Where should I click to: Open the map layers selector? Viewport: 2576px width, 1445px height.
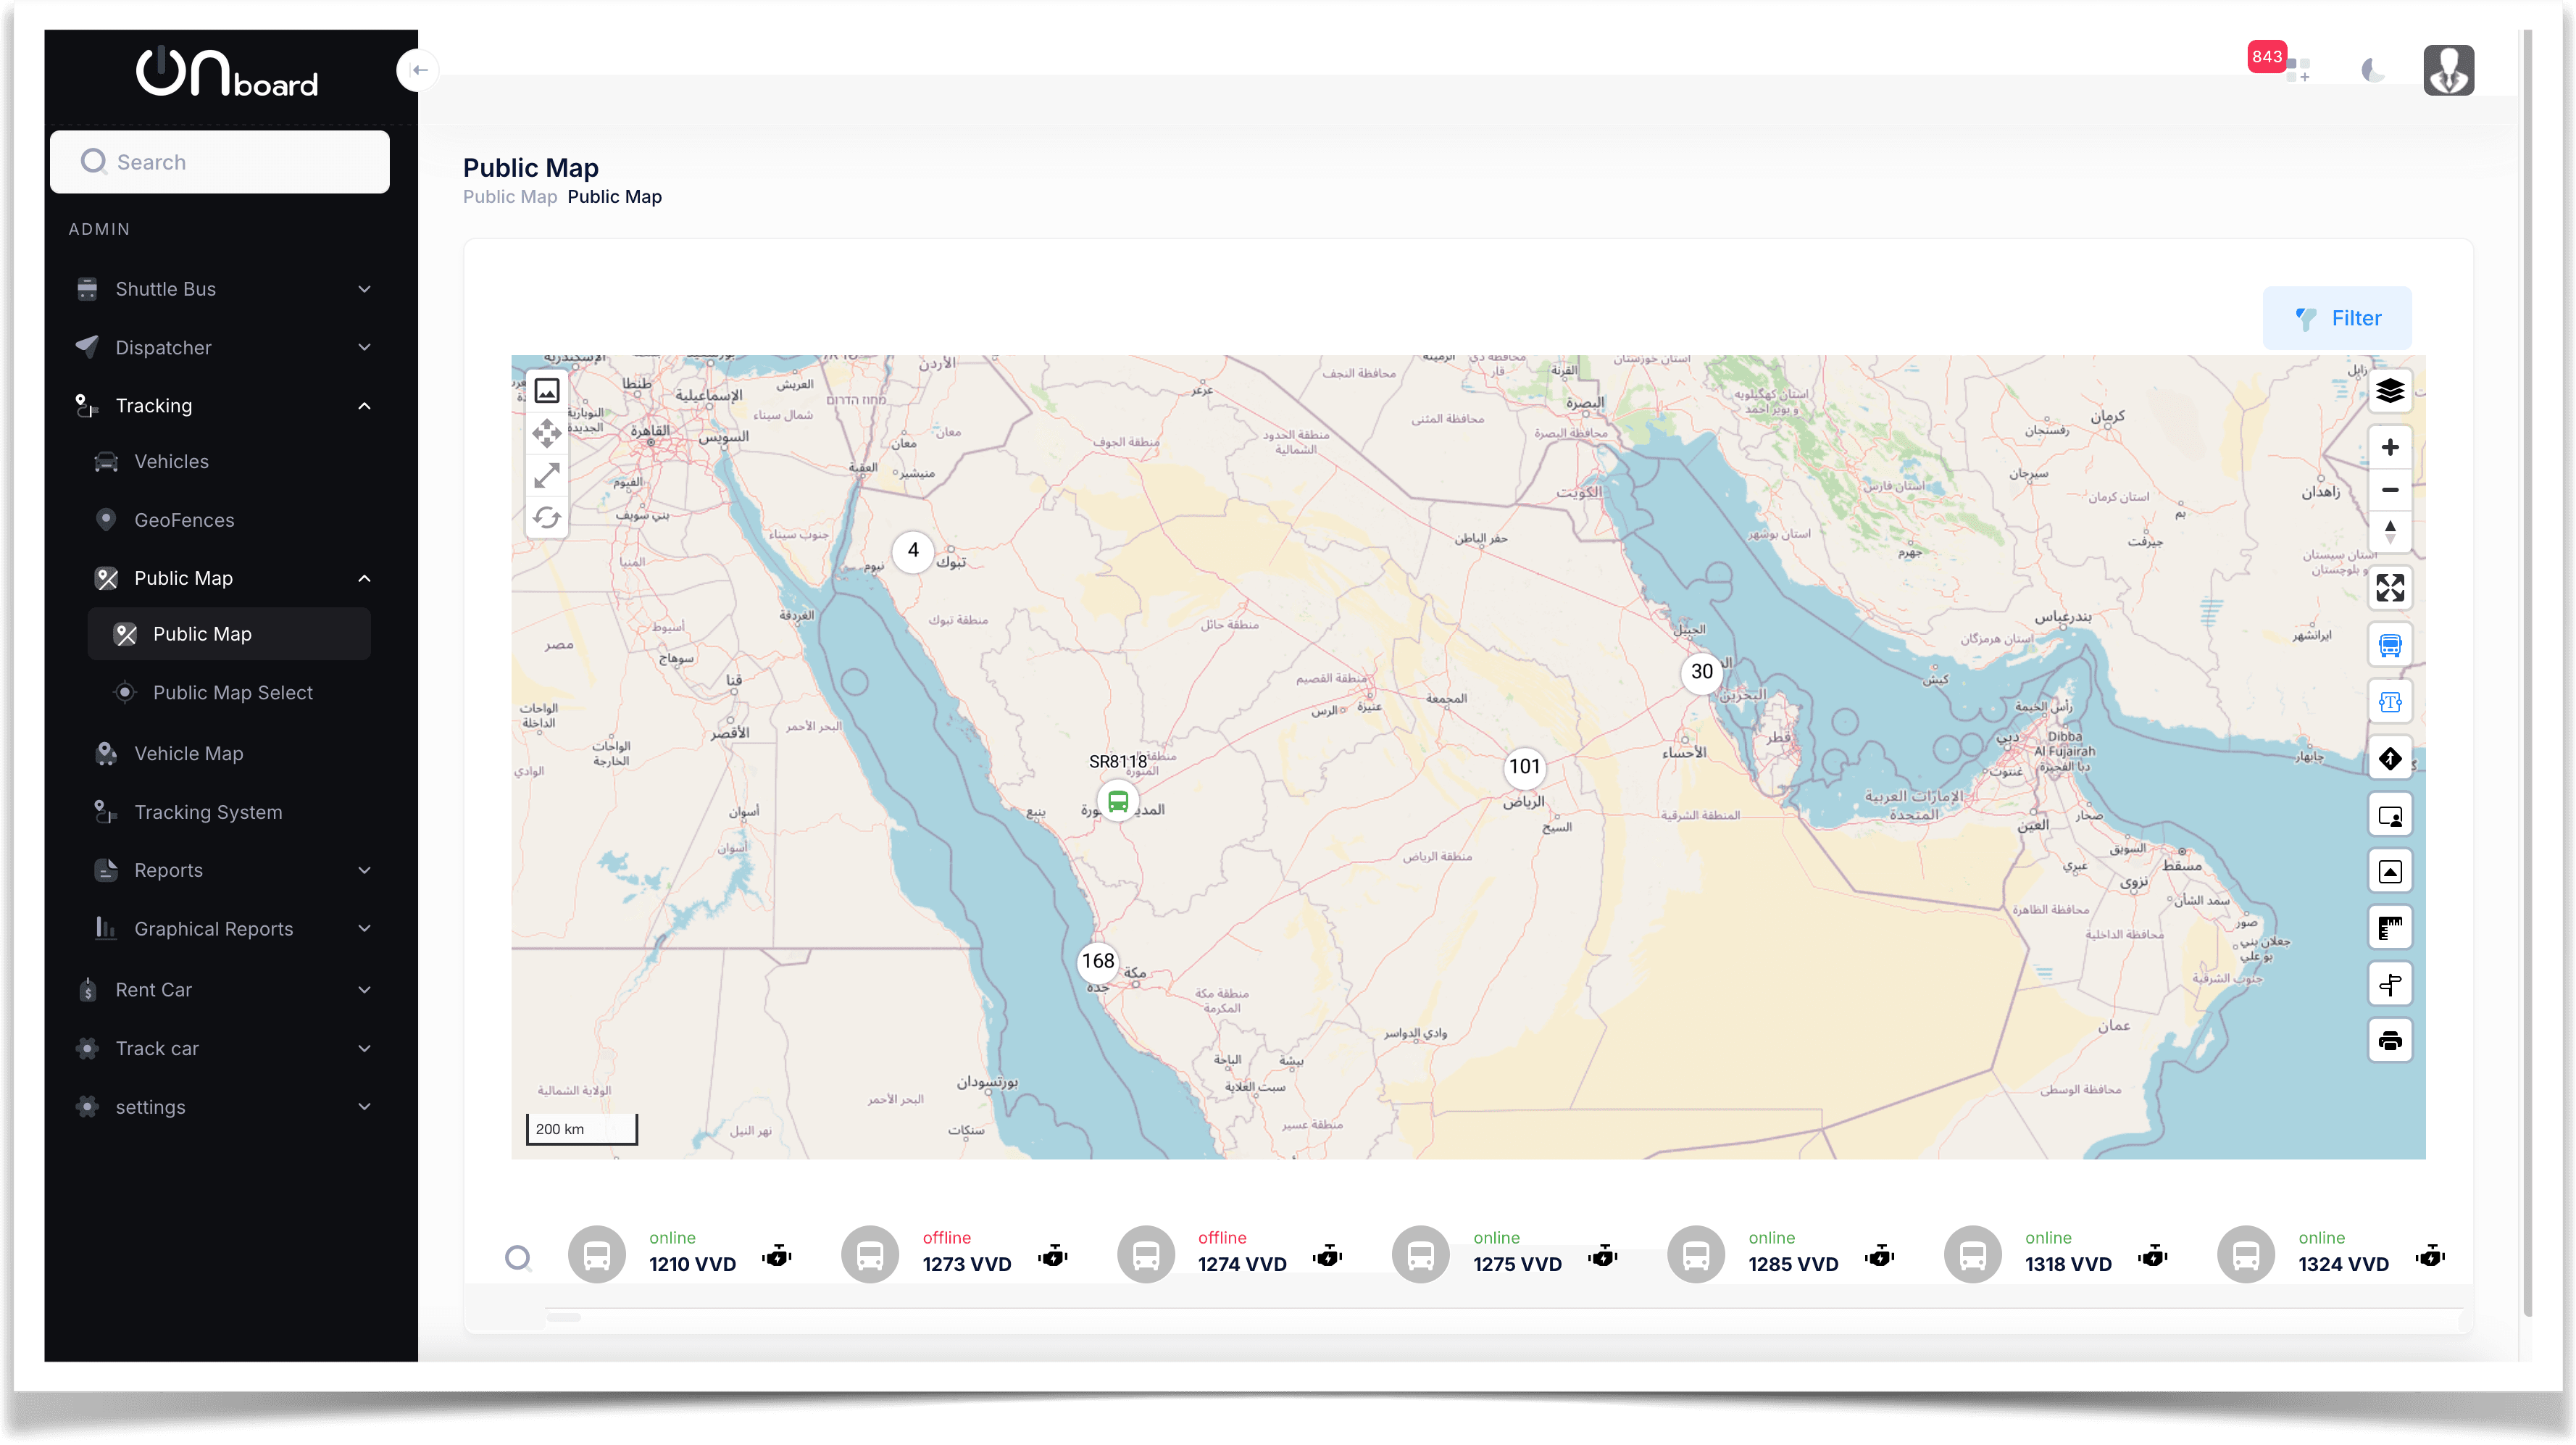coord(2391,390)
